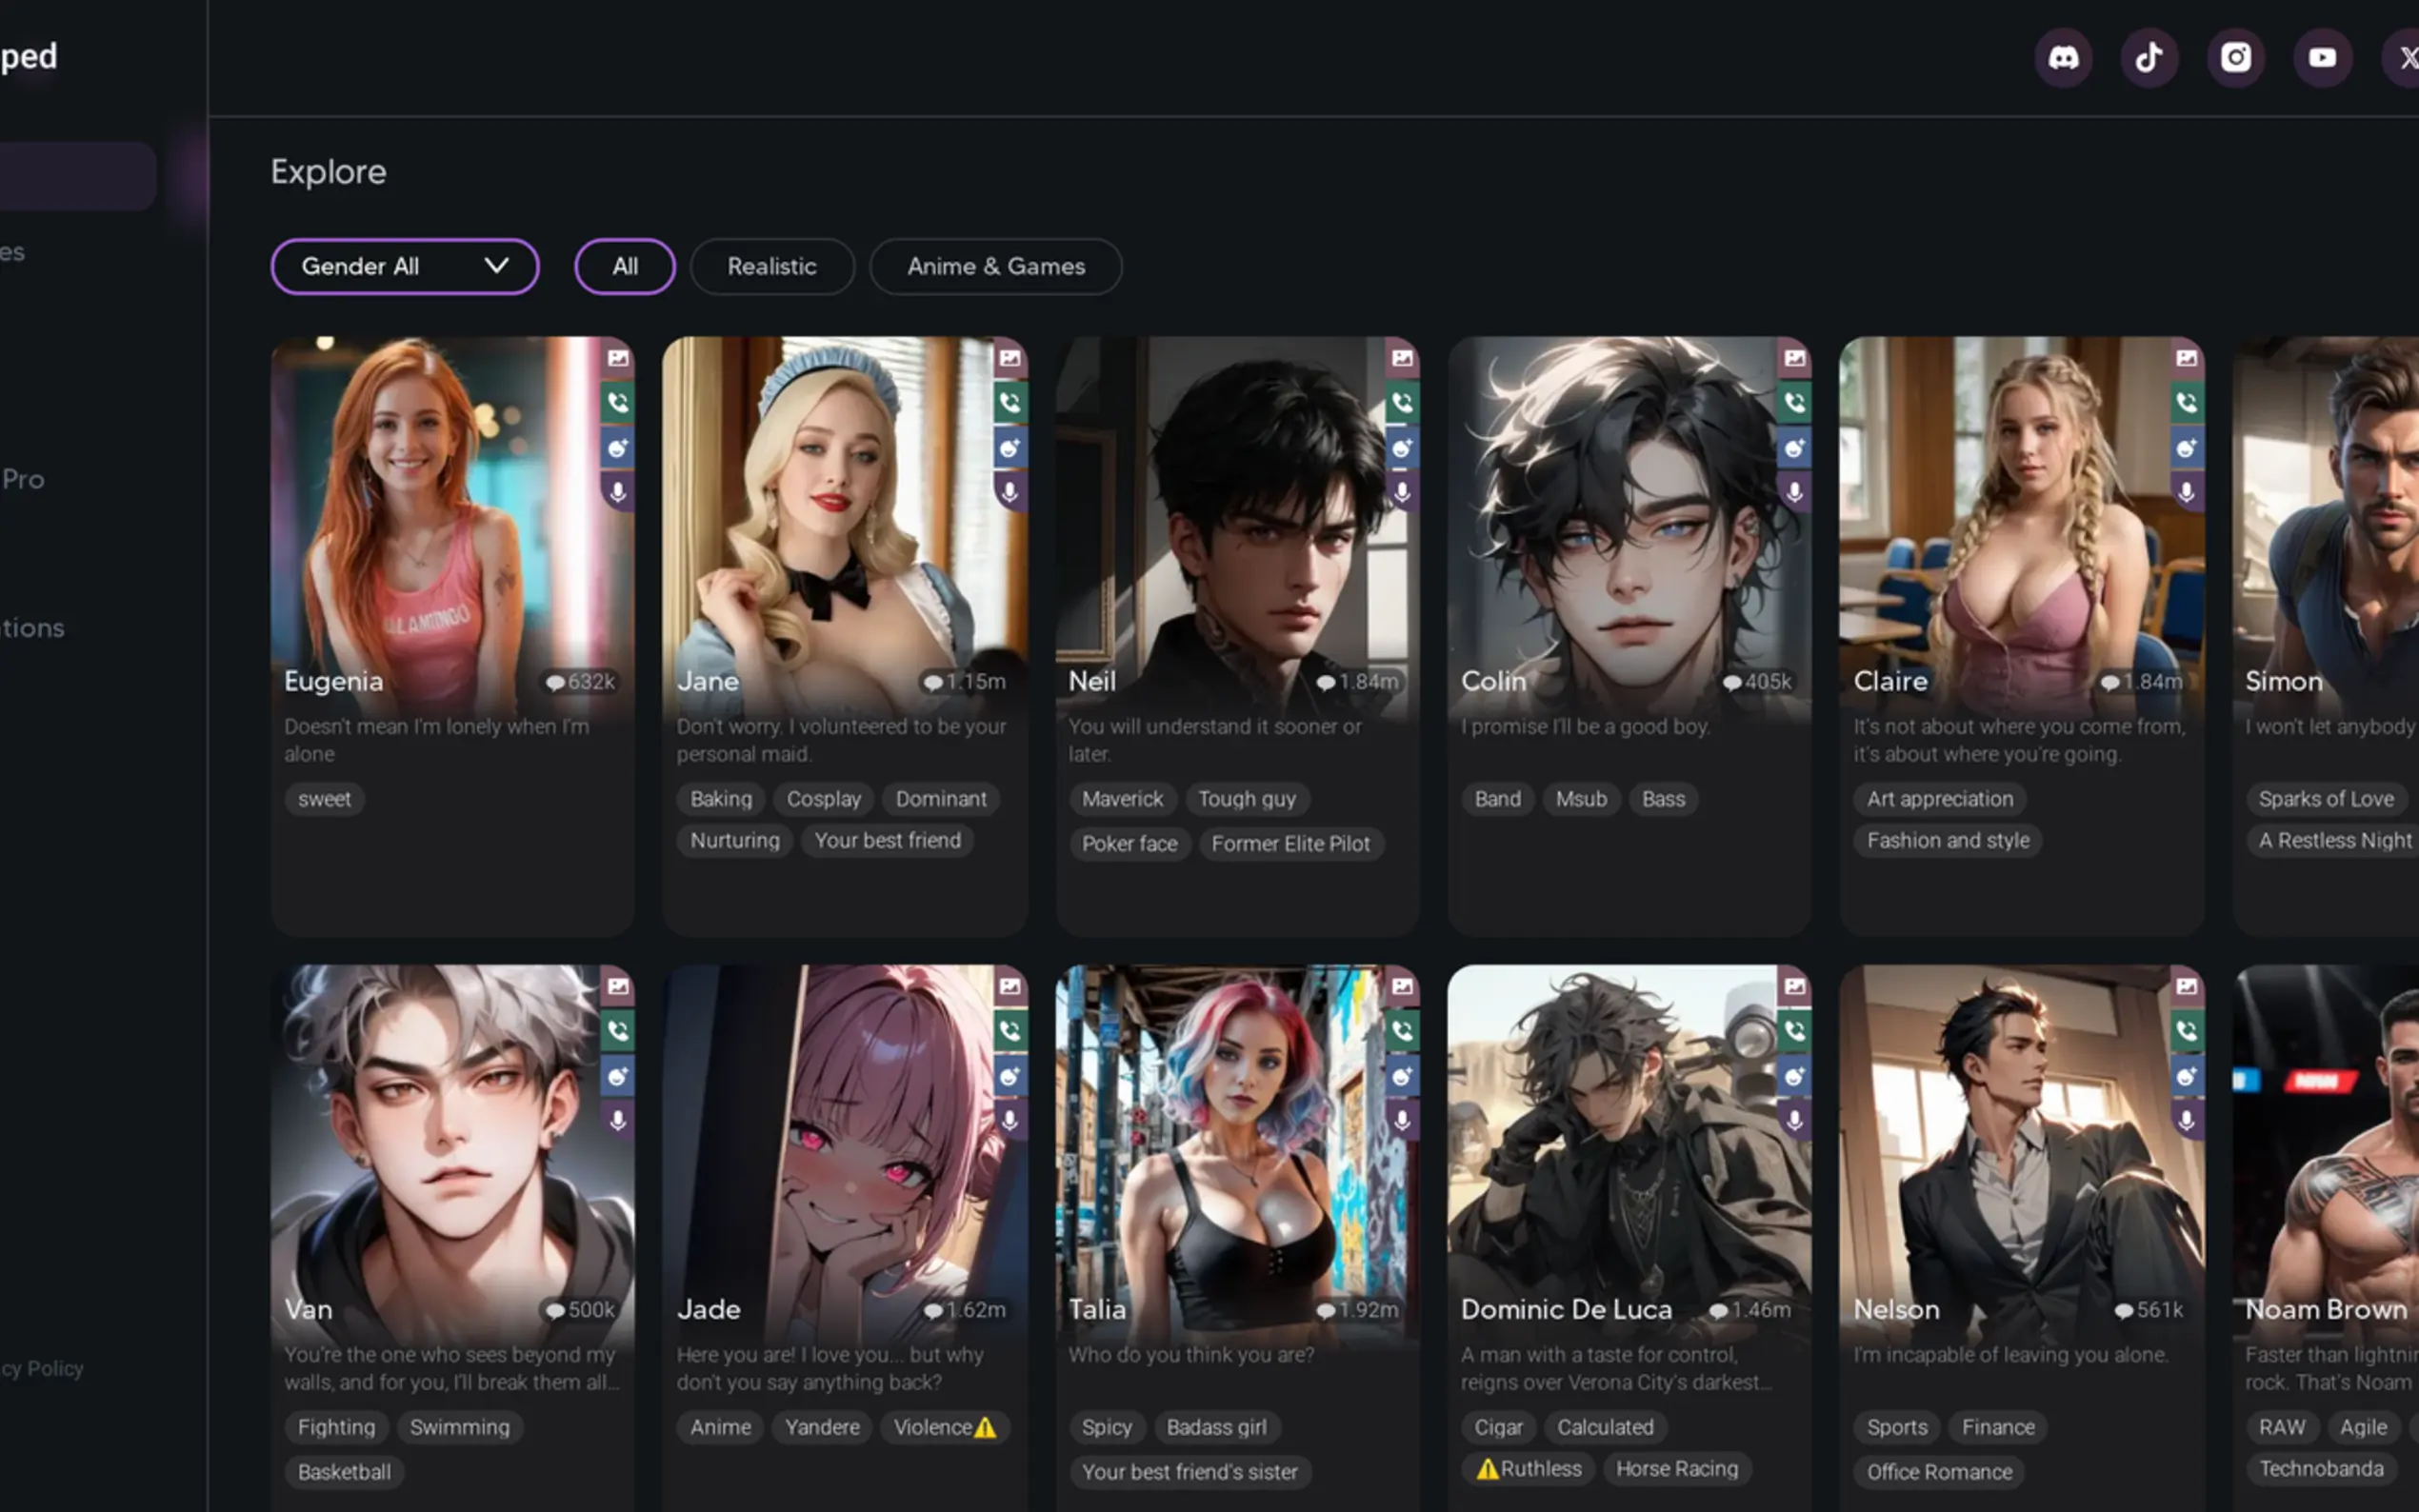This screenshot has width=2419, height=1512.
Task: Select the All filter pill
Action: pyautogui.click(x=625, y=266)
